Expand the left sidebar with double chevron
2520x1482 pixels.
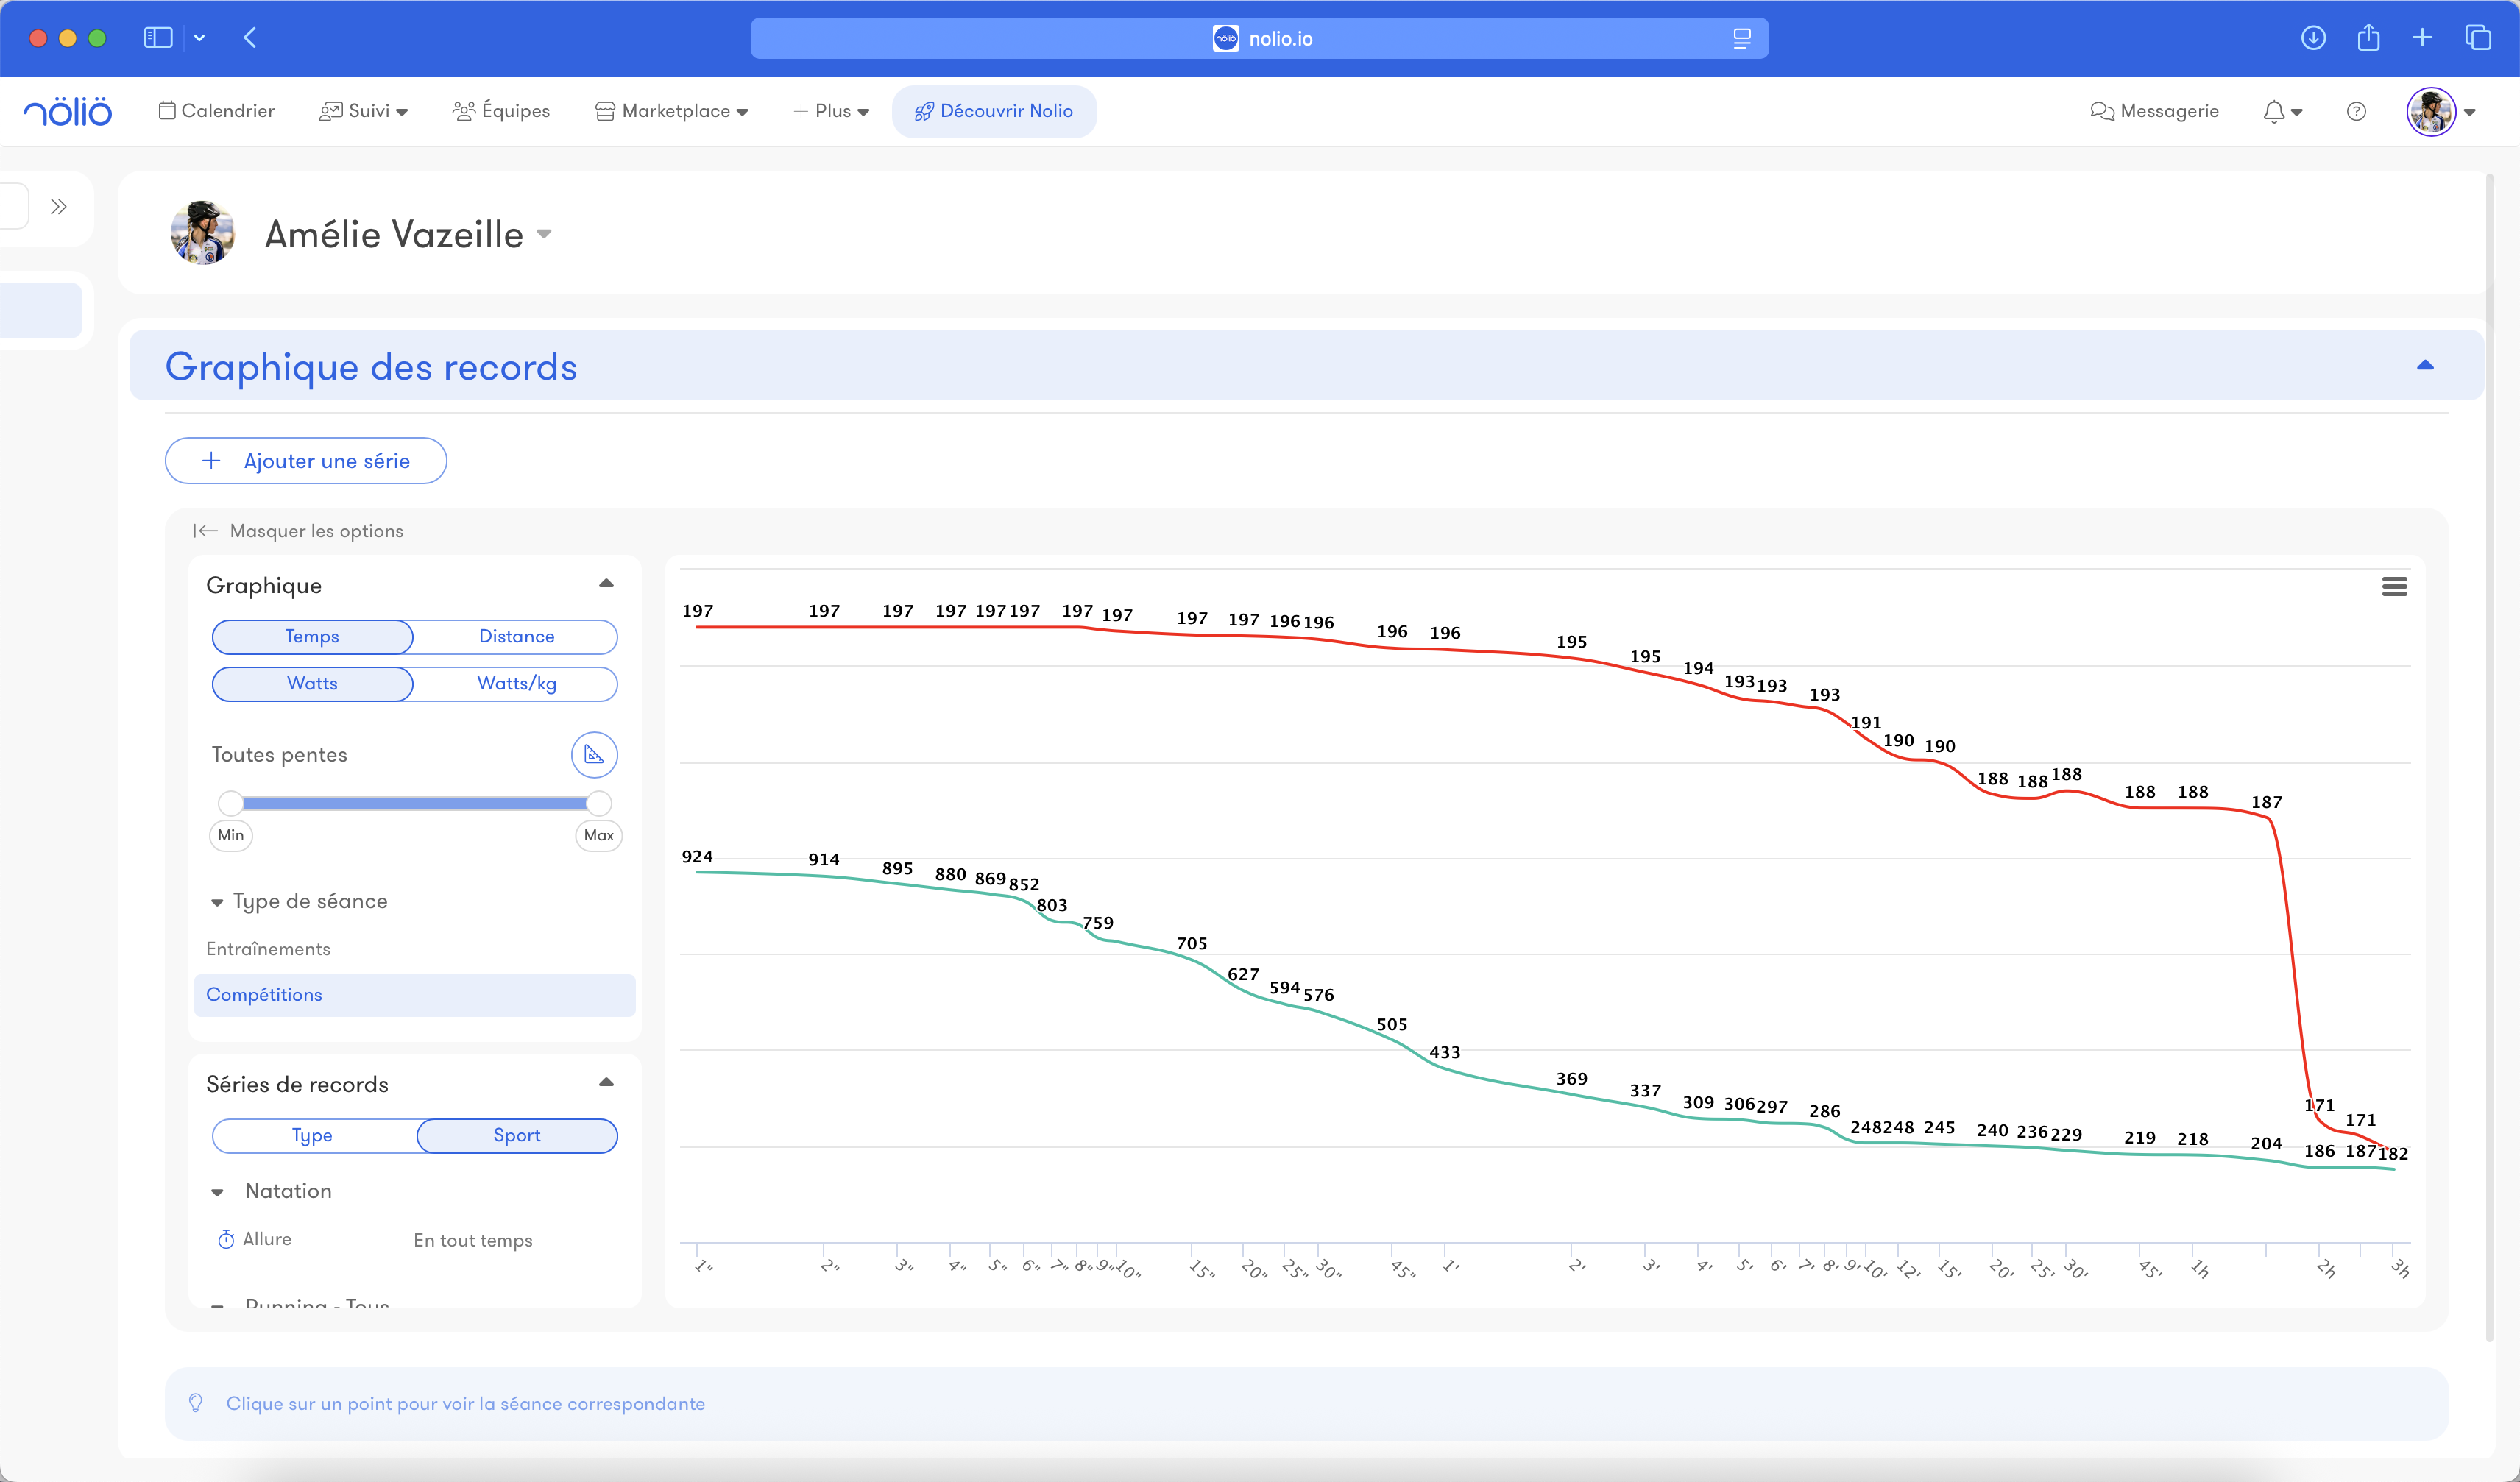coord(59,207)
